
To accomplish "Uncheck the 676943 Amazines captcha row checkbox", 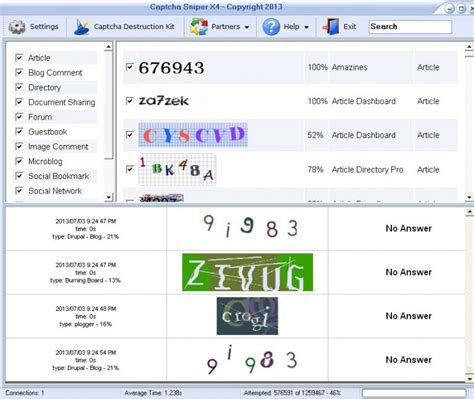I will pos(130,67).
